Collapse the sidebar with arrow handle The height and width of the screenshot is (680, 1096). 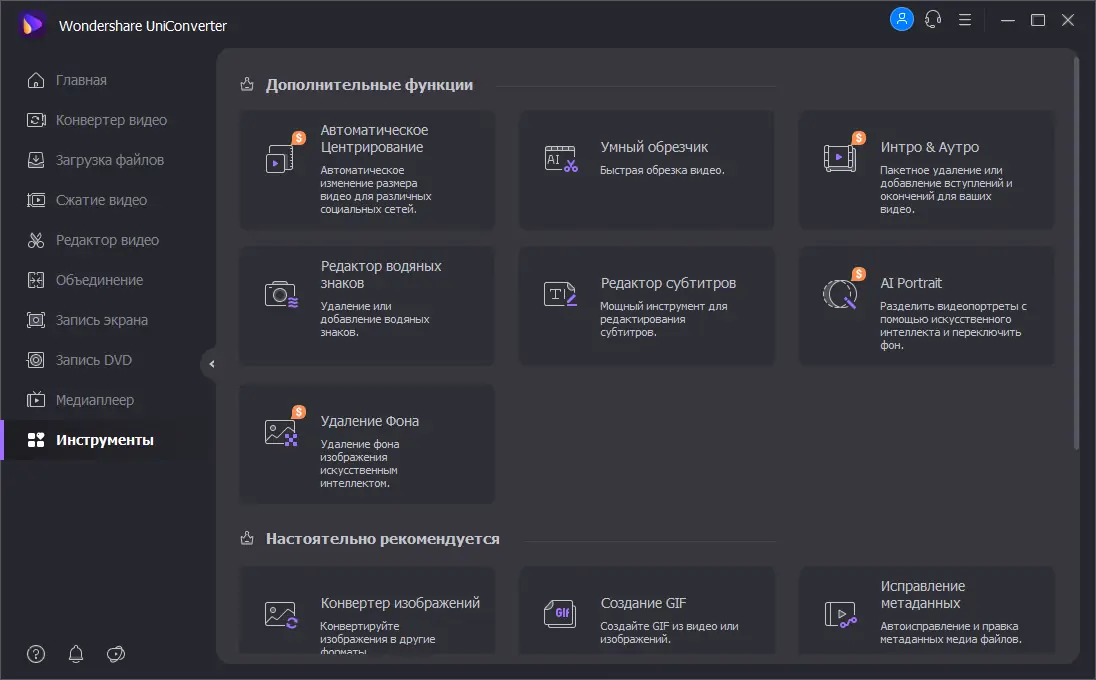point(210,363)
